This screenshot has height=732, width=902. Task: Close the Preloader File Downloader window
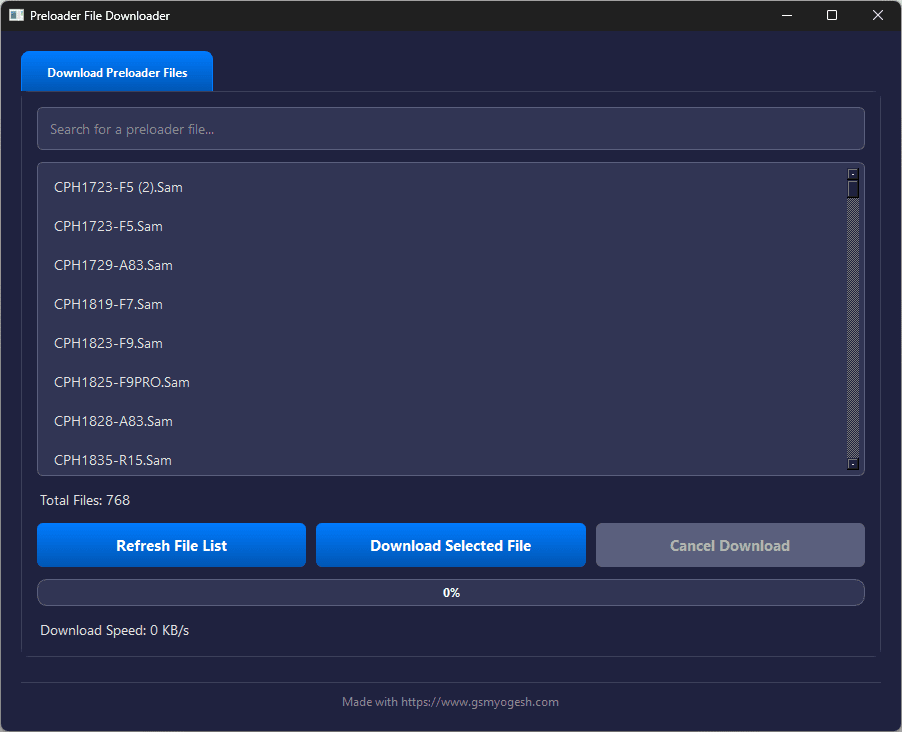(877, 16)
